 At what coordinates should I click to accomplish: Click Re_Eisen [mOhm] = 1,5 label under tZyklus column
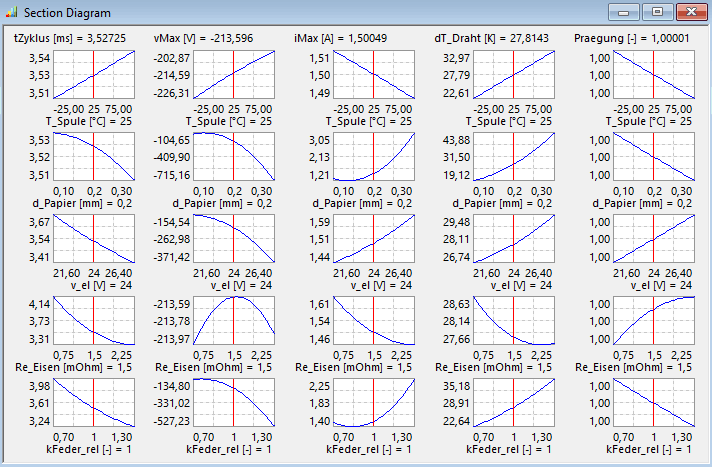tap(73, 367)
